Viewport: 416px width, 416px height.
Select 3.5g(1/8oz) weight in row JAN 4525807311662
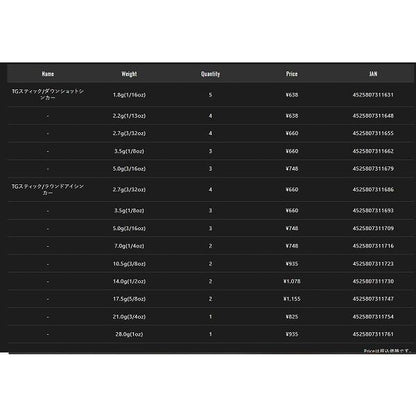[129, 151]
